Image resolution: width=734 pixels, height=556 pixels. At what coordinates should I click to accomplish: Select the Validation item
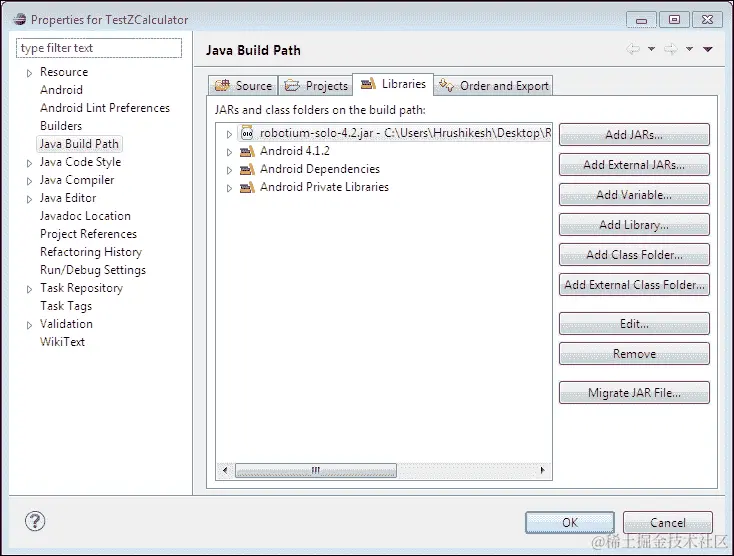pyautogui.click(x=66, y=324)
